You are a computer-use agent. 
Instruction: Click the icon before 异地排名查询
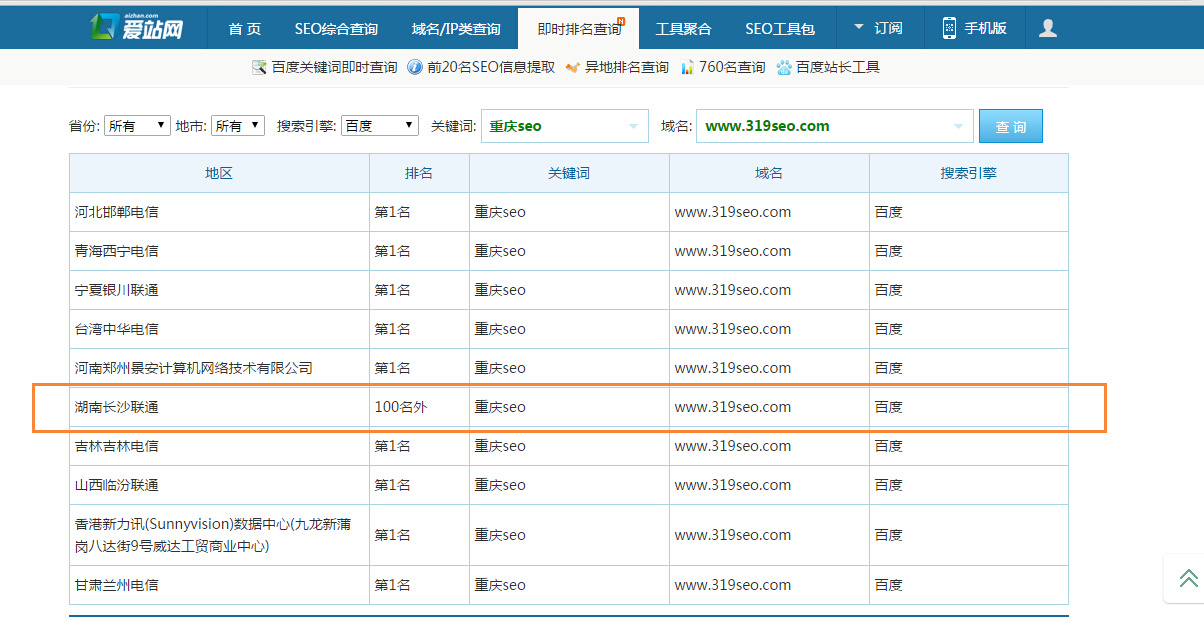click(572, 67)
